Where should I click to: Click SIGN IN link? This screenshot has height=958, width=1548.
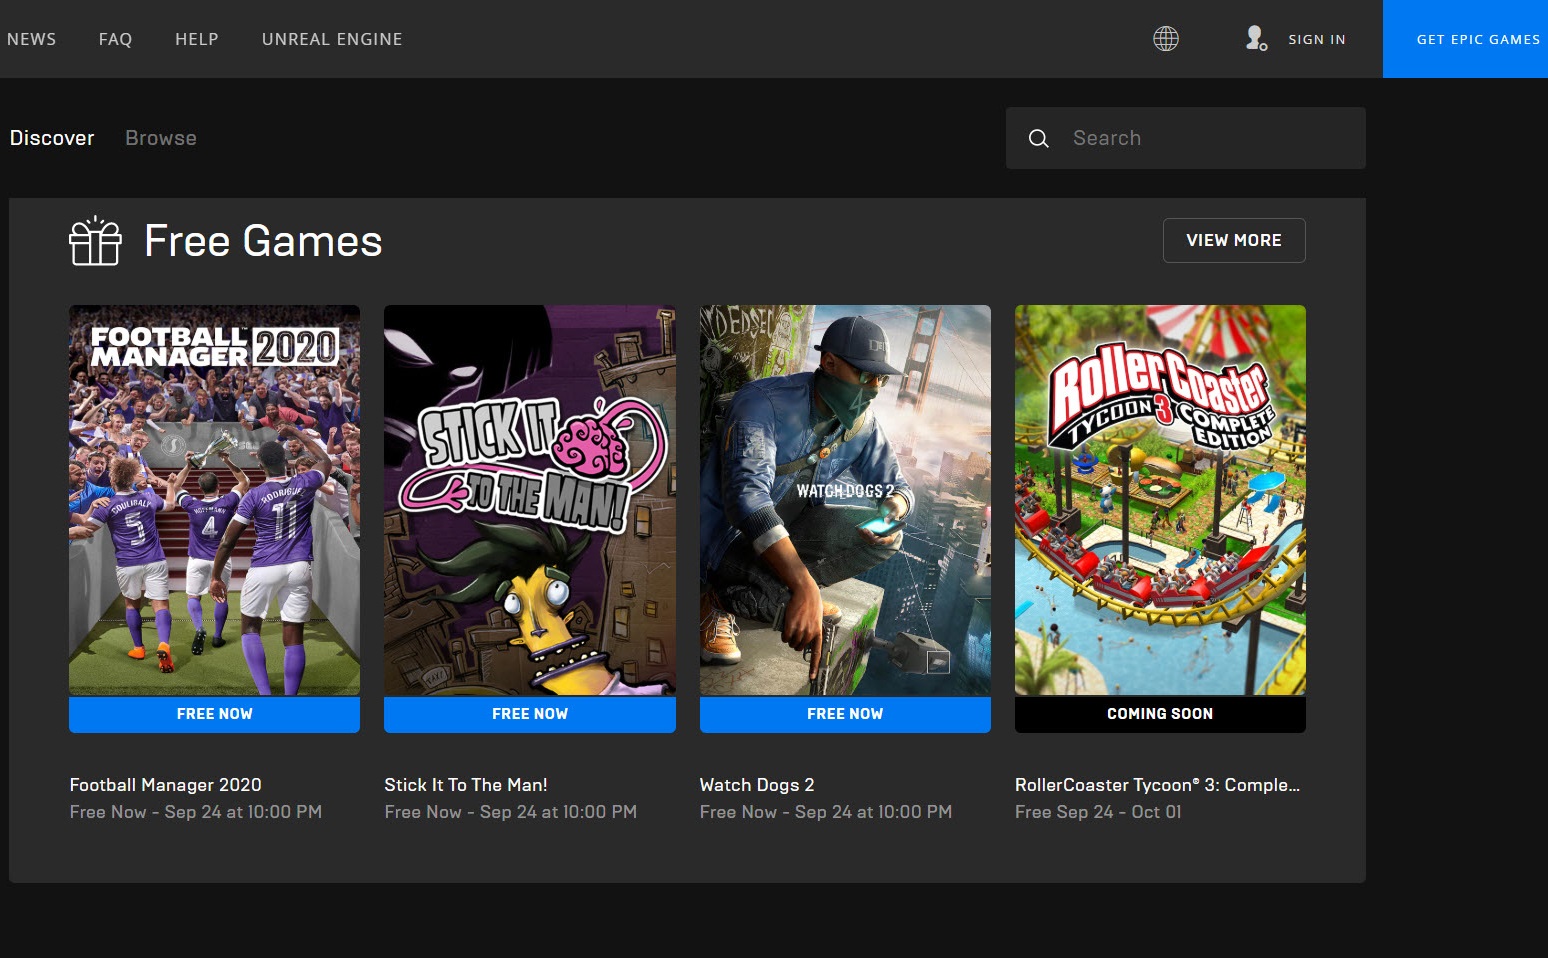tap(1317, 39)
